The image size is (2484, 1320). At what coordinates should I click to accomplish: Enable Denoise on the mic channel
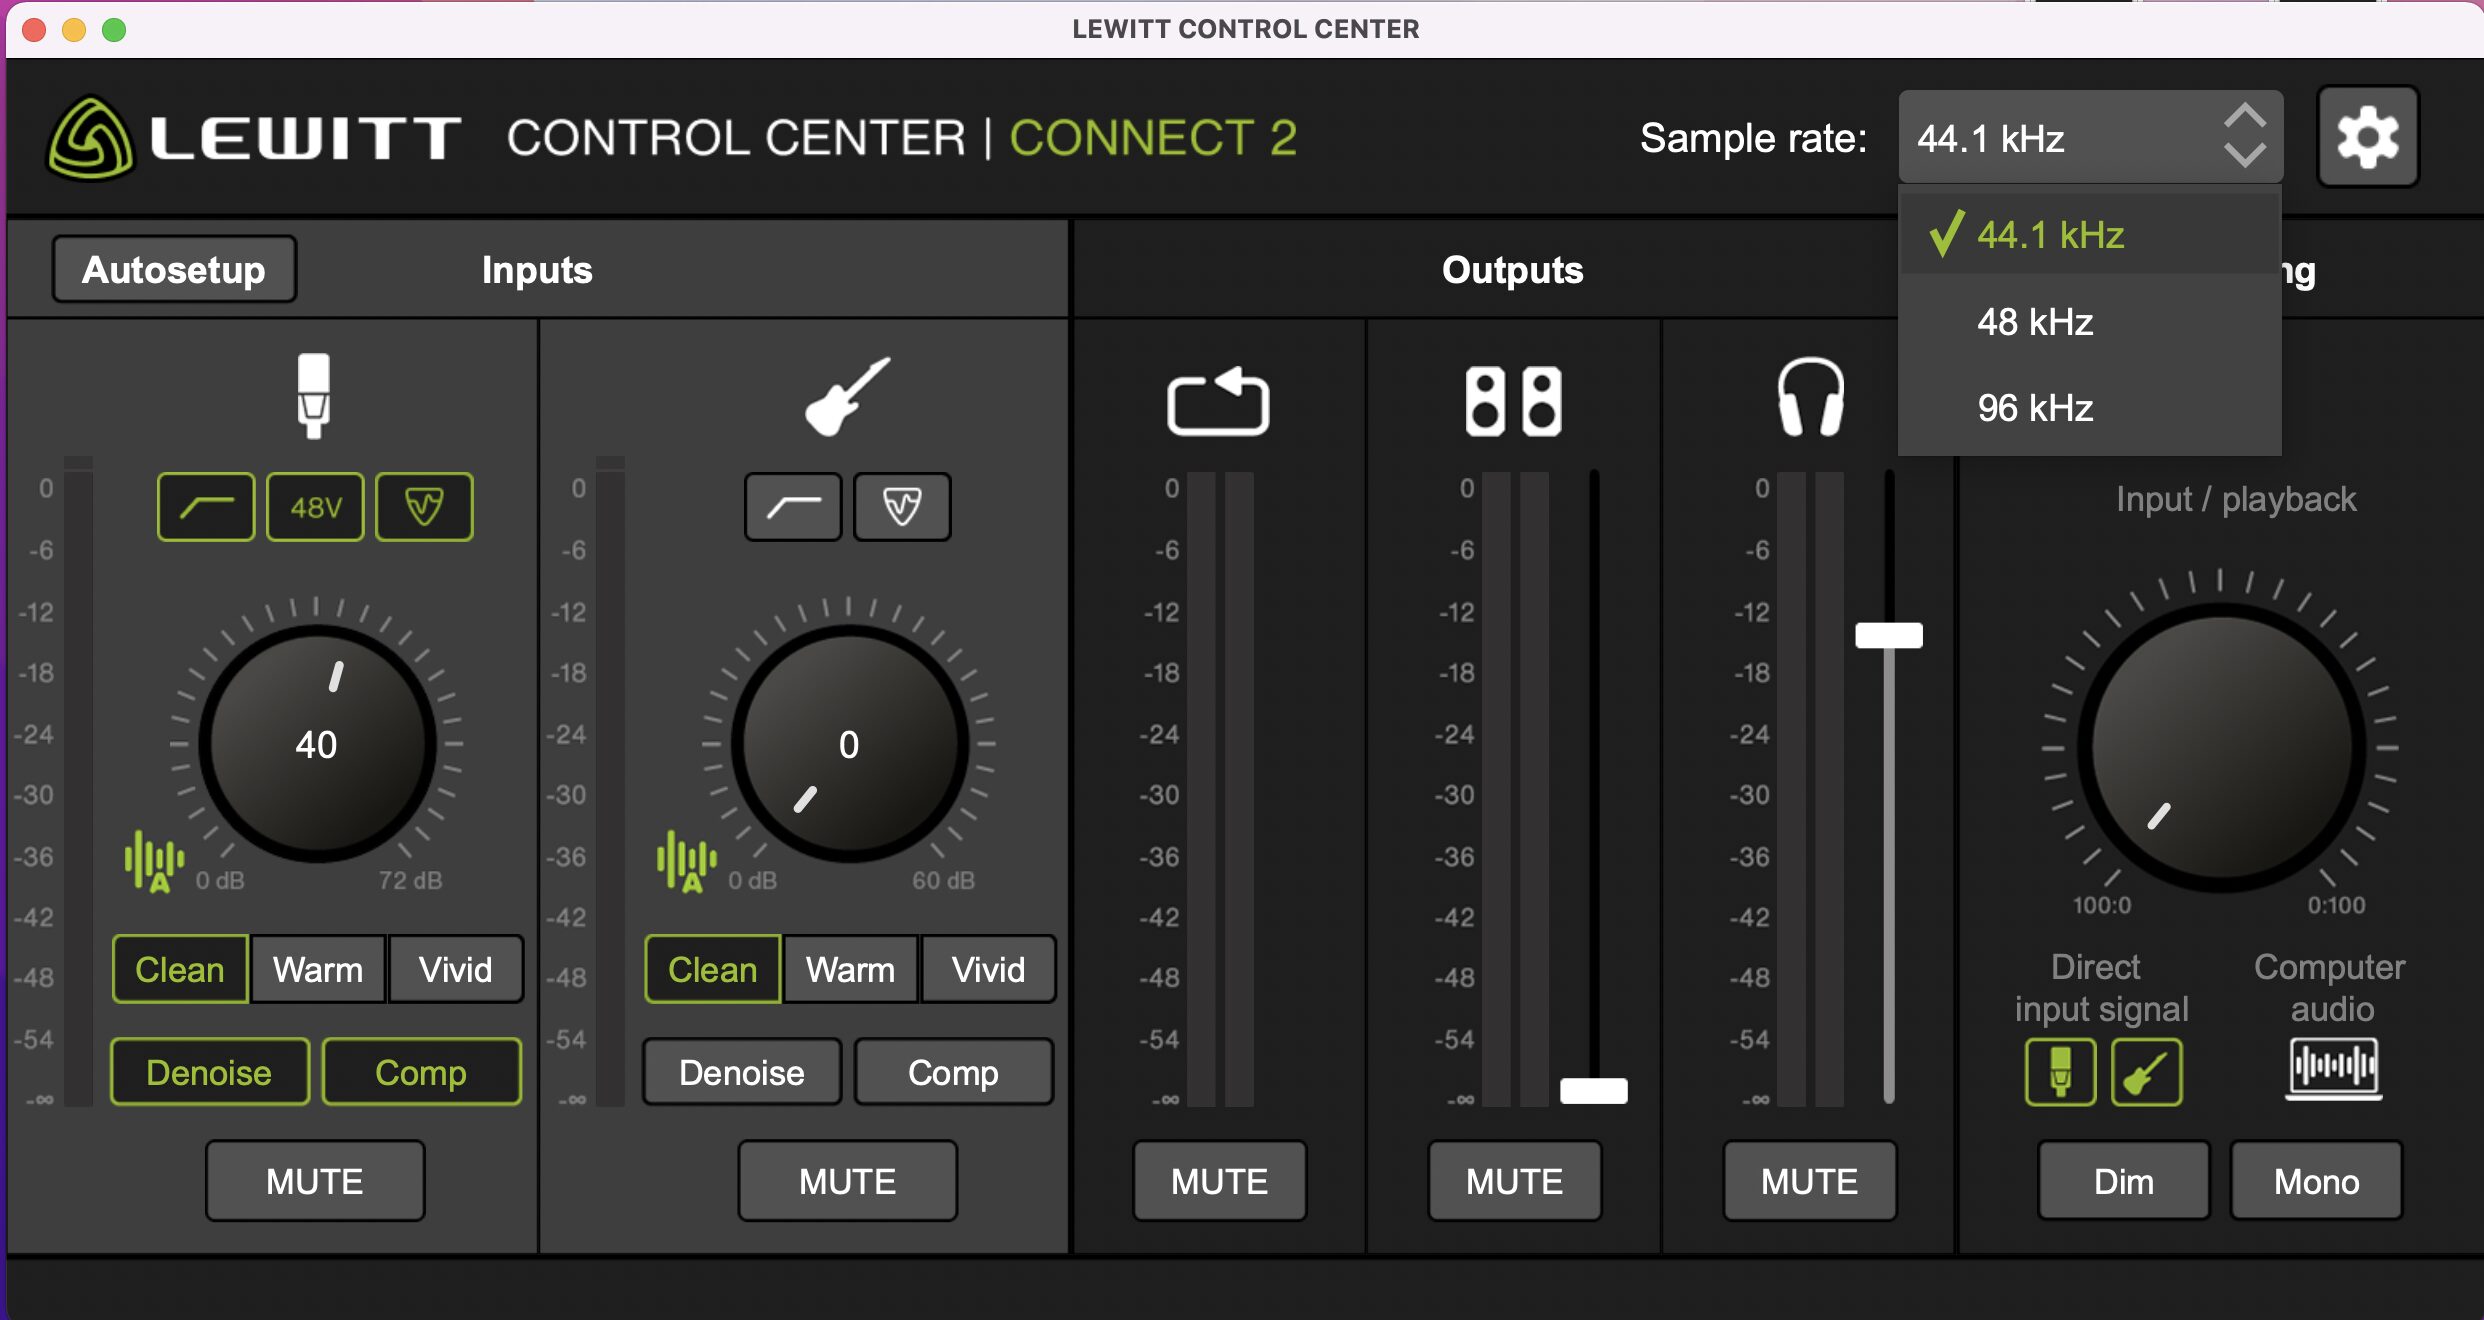(209, 1072)
